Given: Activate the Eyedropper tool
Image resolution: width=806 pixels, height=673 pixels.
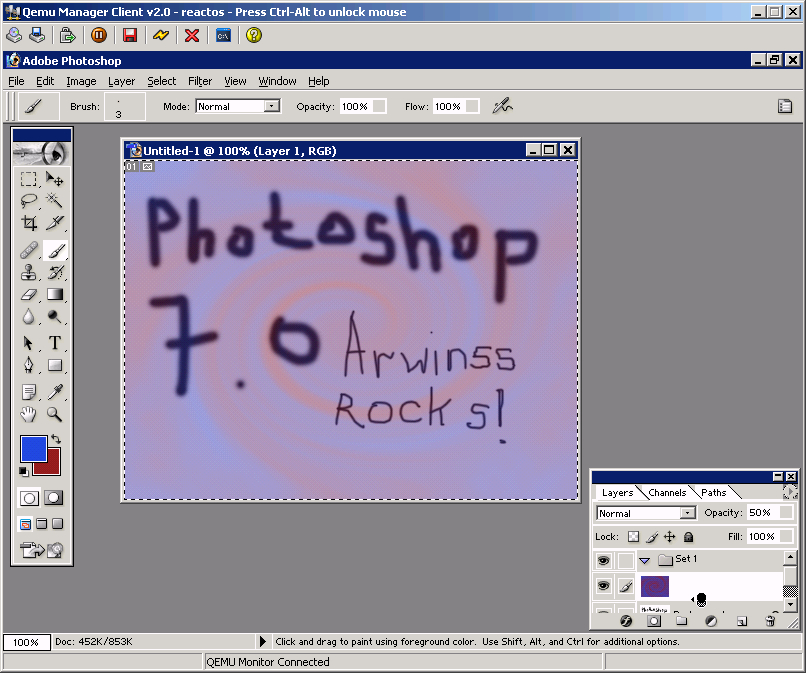Looking at the screenshot, I should 55,392.
